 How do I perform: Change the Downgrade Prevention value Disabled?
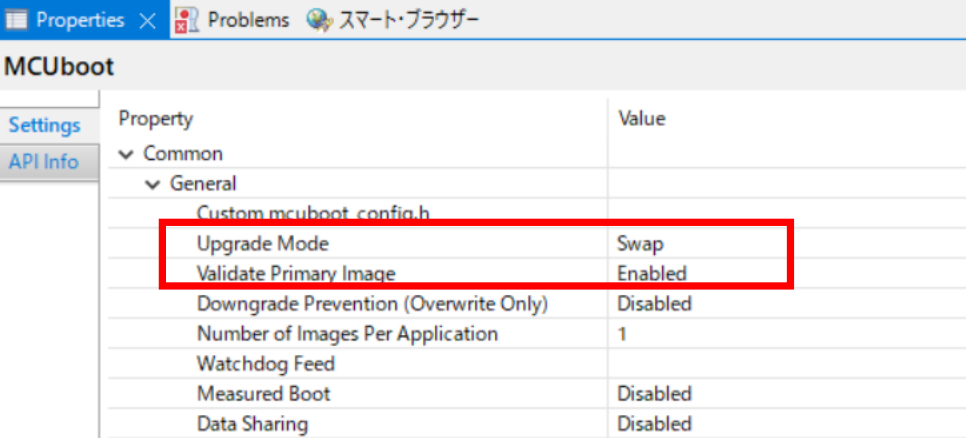[654, 304]
